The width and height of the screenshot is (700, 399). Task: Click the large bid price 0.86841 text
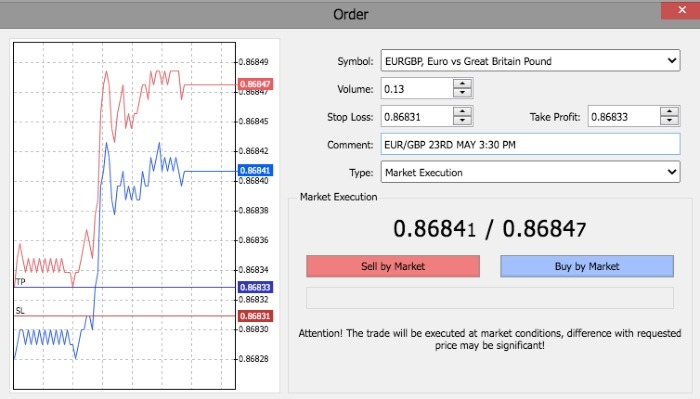click(434, 229)
